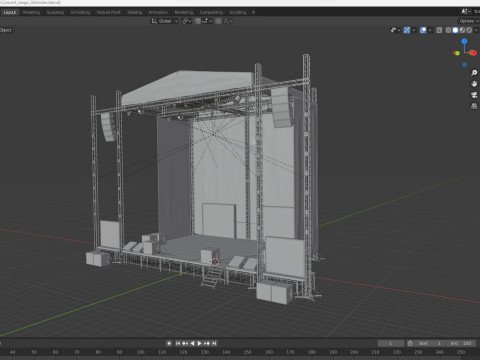Select material preview shading
The height and width of the screenshot is (360, 480).
point(462,30)
